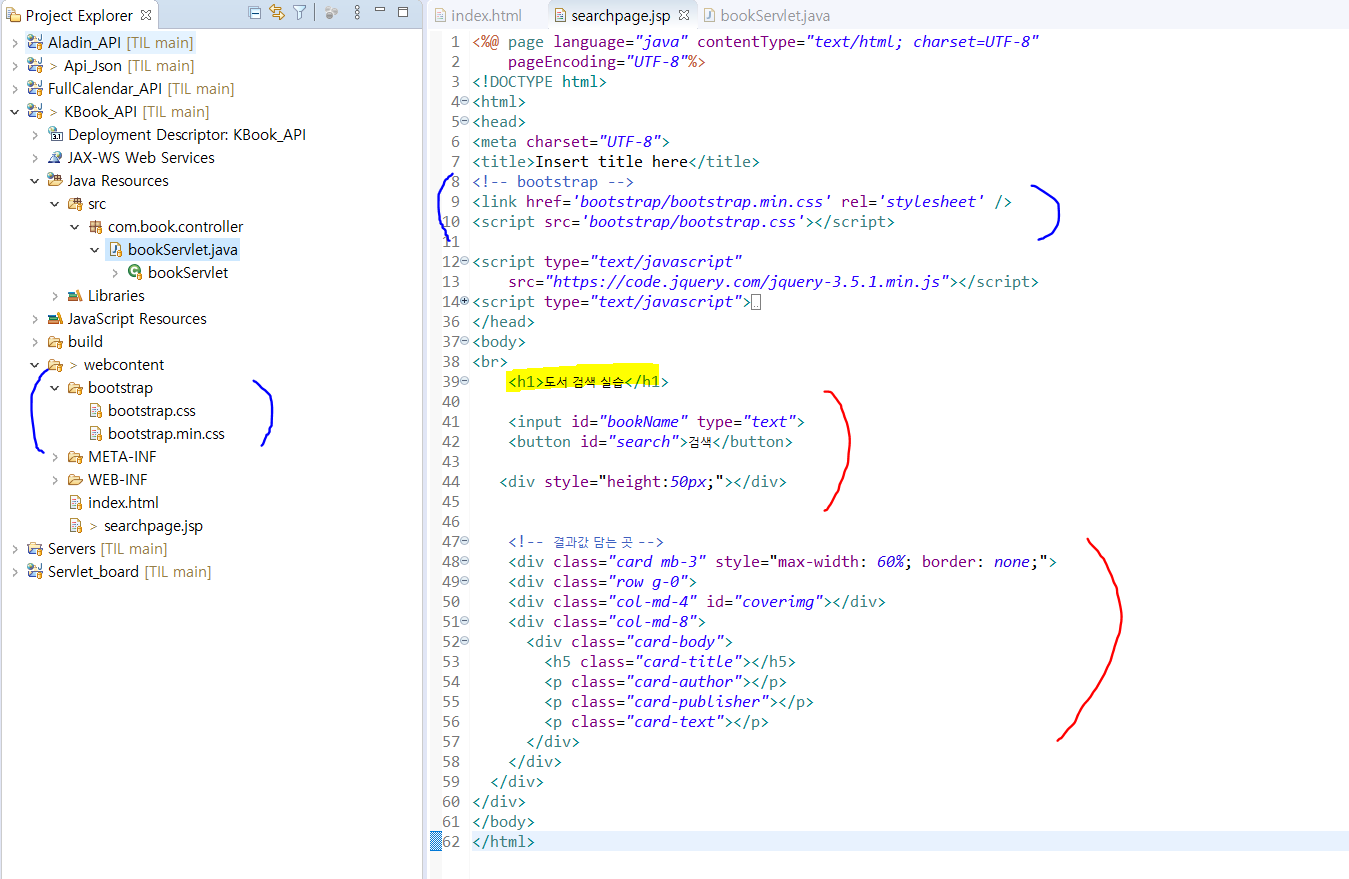
Task: Expand the WEB-INF folder
Action: point(55,480)
